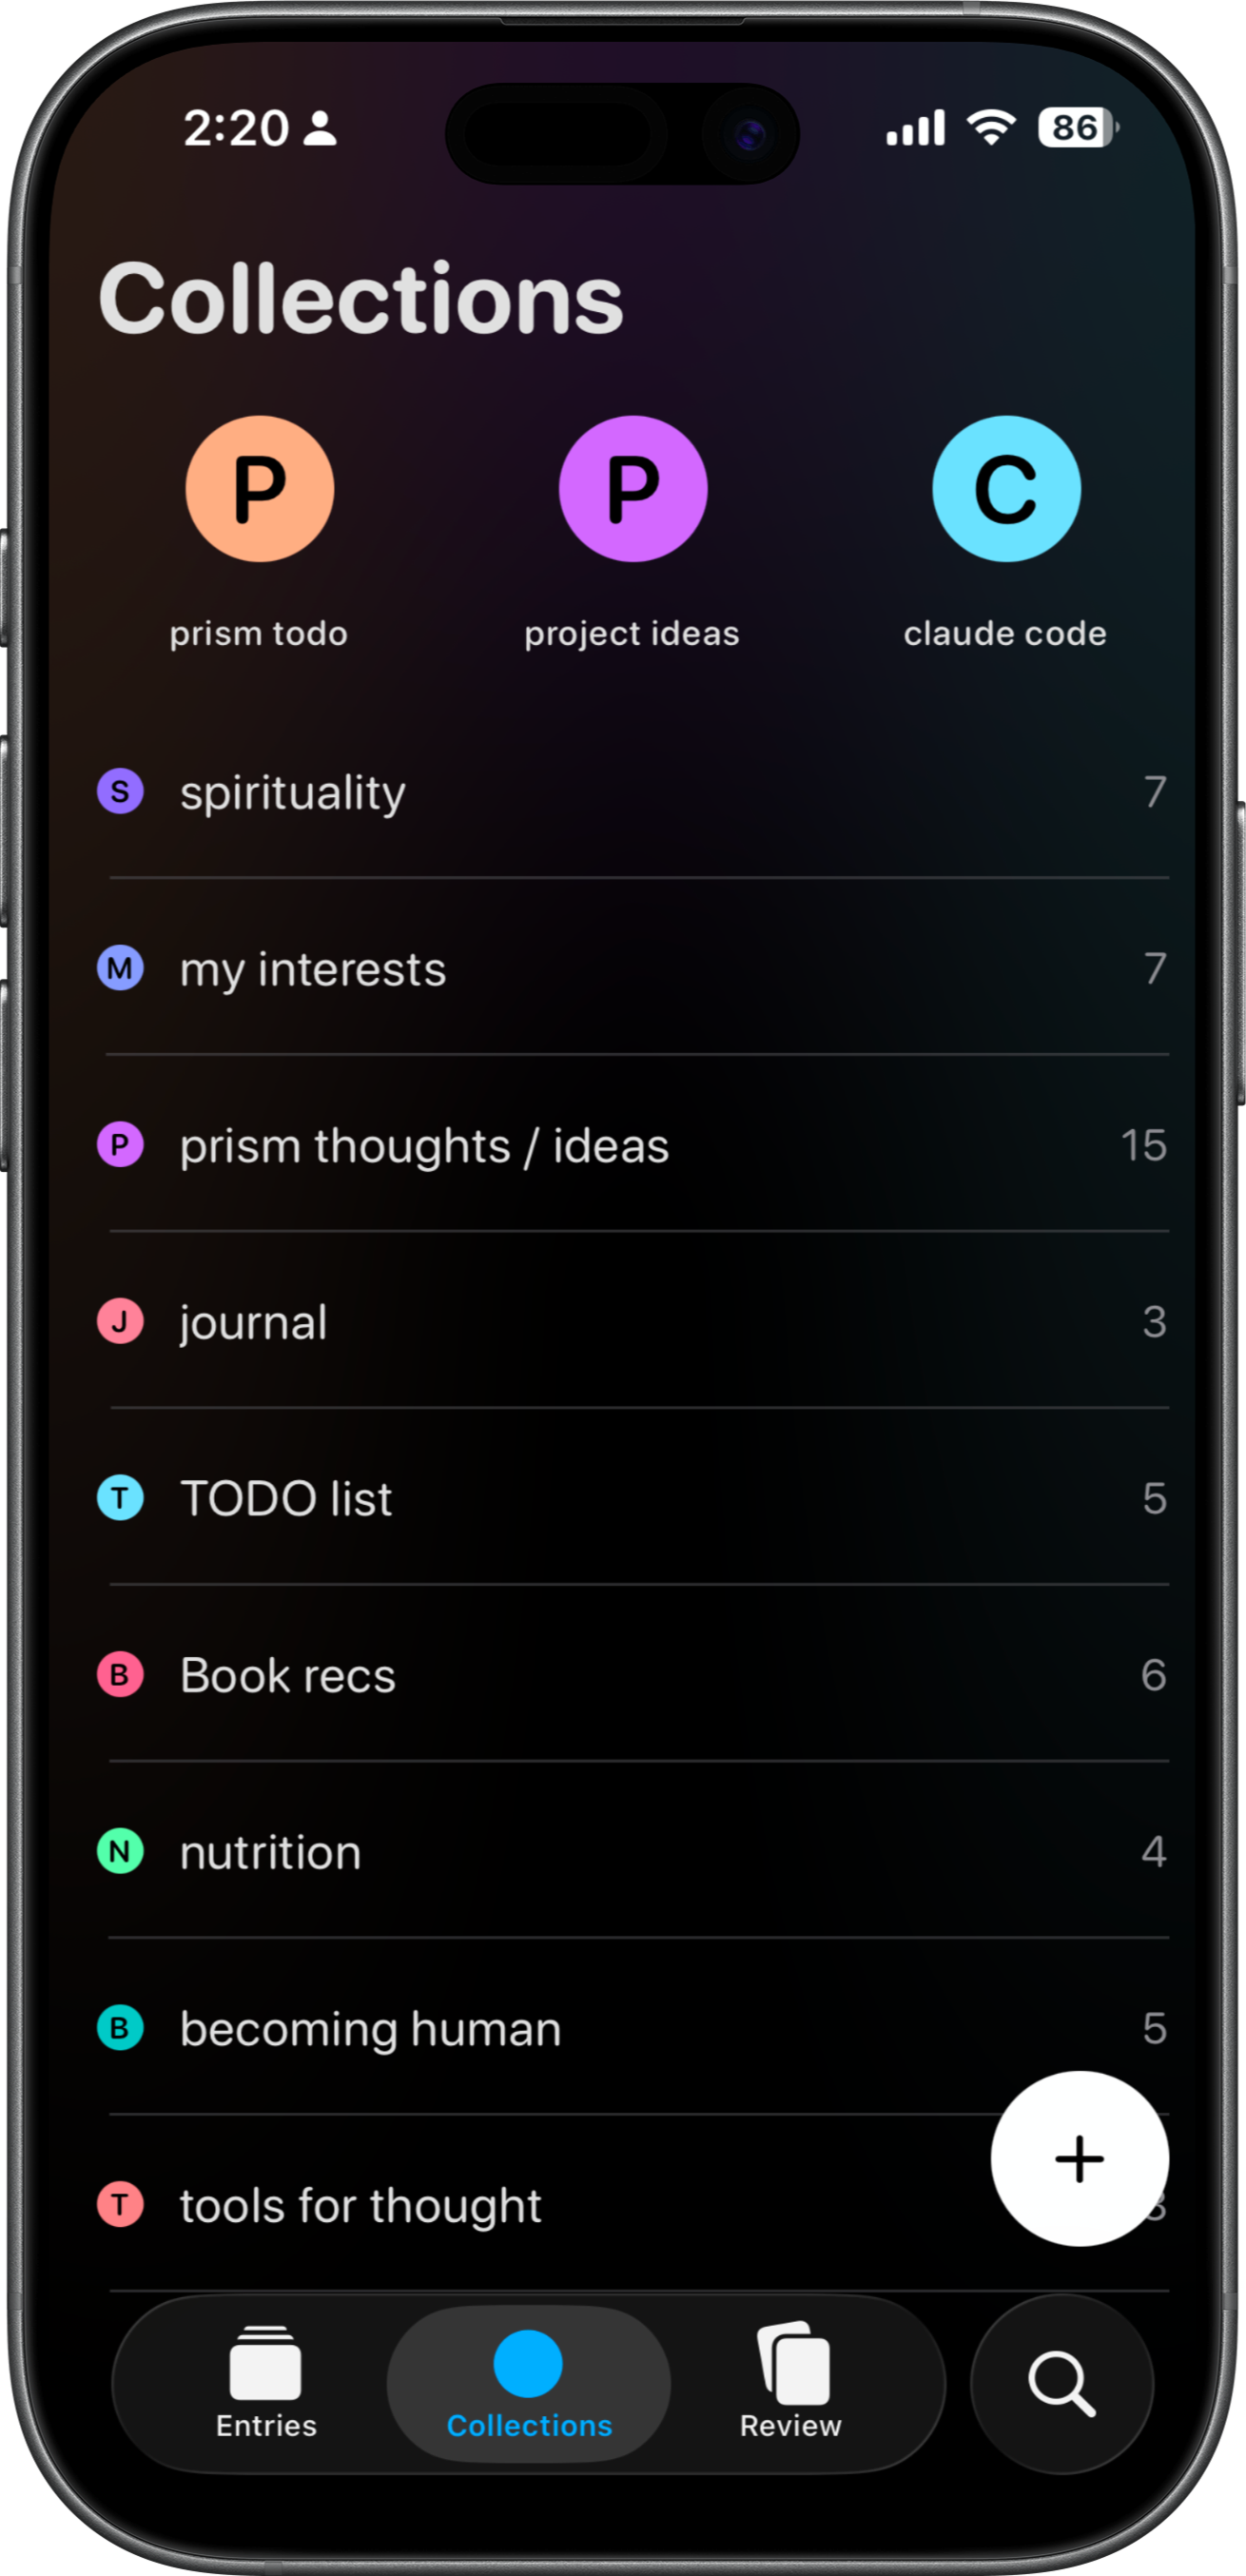This screenshot has width=1246, height=2576.
Task: Open the project ideas pinned collection
Action: pyautogui.click(x=632, y=490)
